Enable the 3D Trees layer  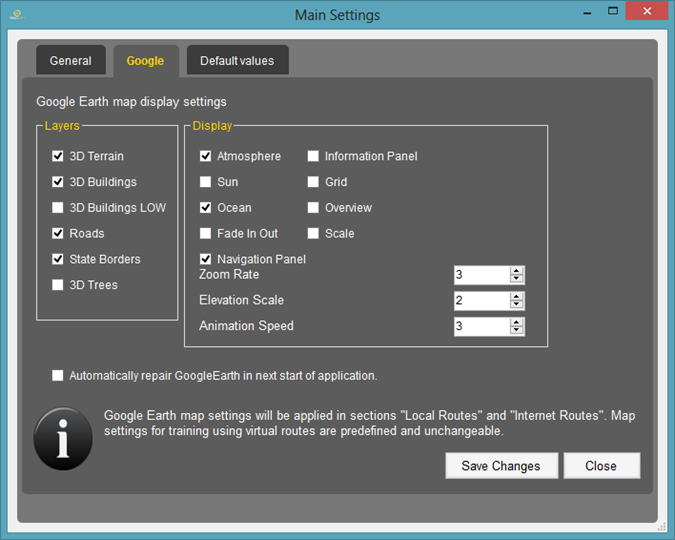pos(58,285)
